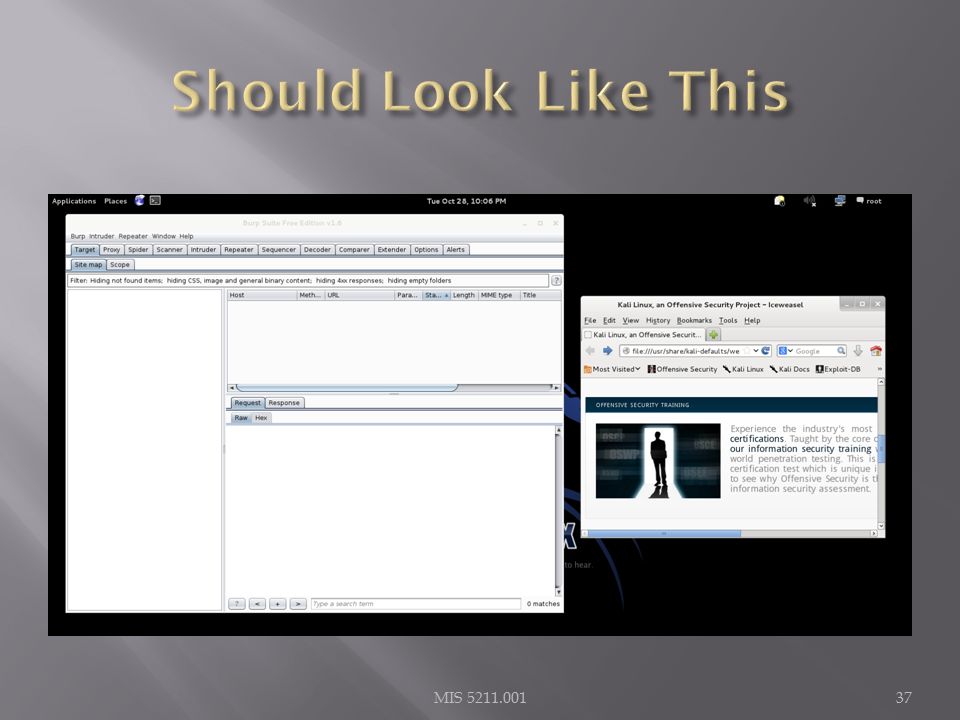This screenshot has width=960, height=720.
Task: Click the volume speaker icon in system tray
Action: coord(809,201)
